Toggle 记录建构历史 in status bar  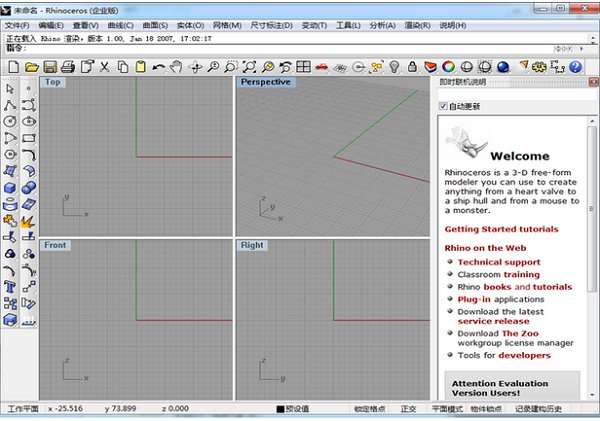tap(538, 409)
